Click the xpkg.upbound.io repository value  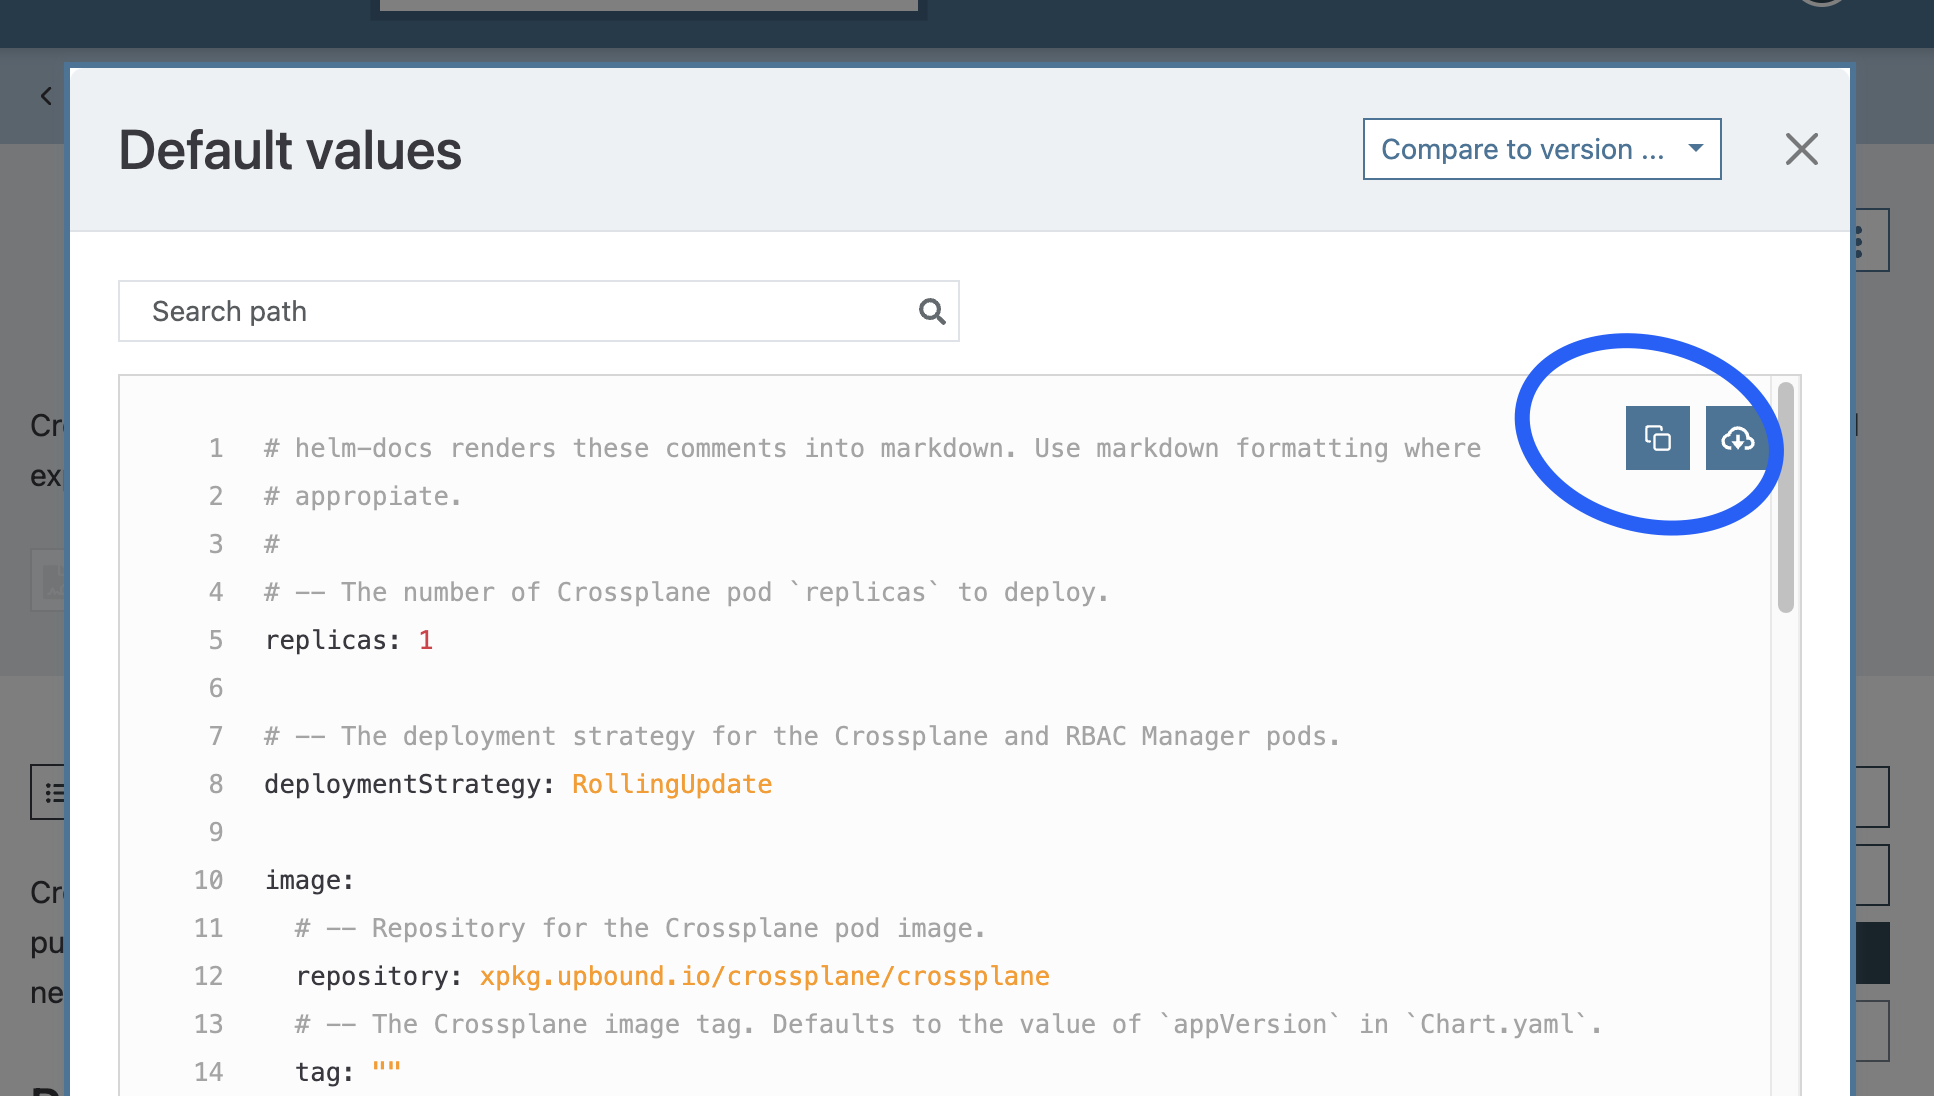click(x=764, y=976)
